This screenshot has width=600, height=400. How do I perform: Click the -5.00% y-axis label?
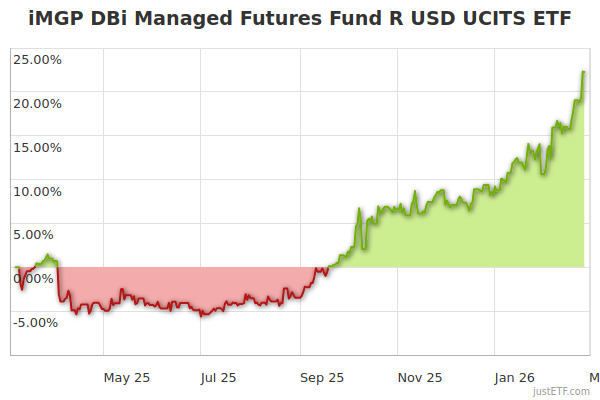tap(38, 323)
